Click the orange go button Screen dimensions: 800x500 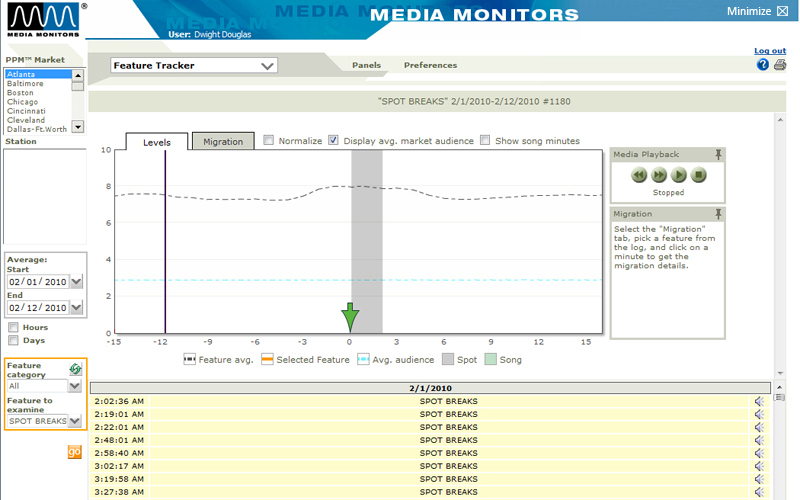click(x=74, y=452)
